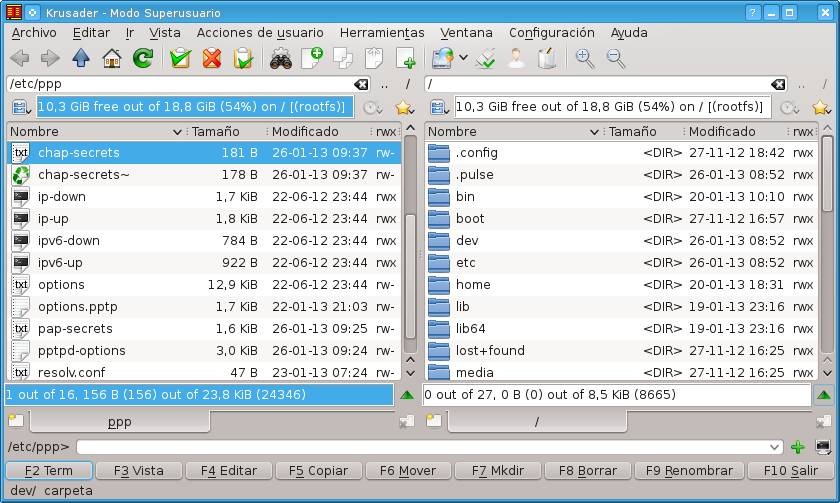Go up one directory with blue arrow
Screen dimensions: 840x503
[x=81, y=58]
